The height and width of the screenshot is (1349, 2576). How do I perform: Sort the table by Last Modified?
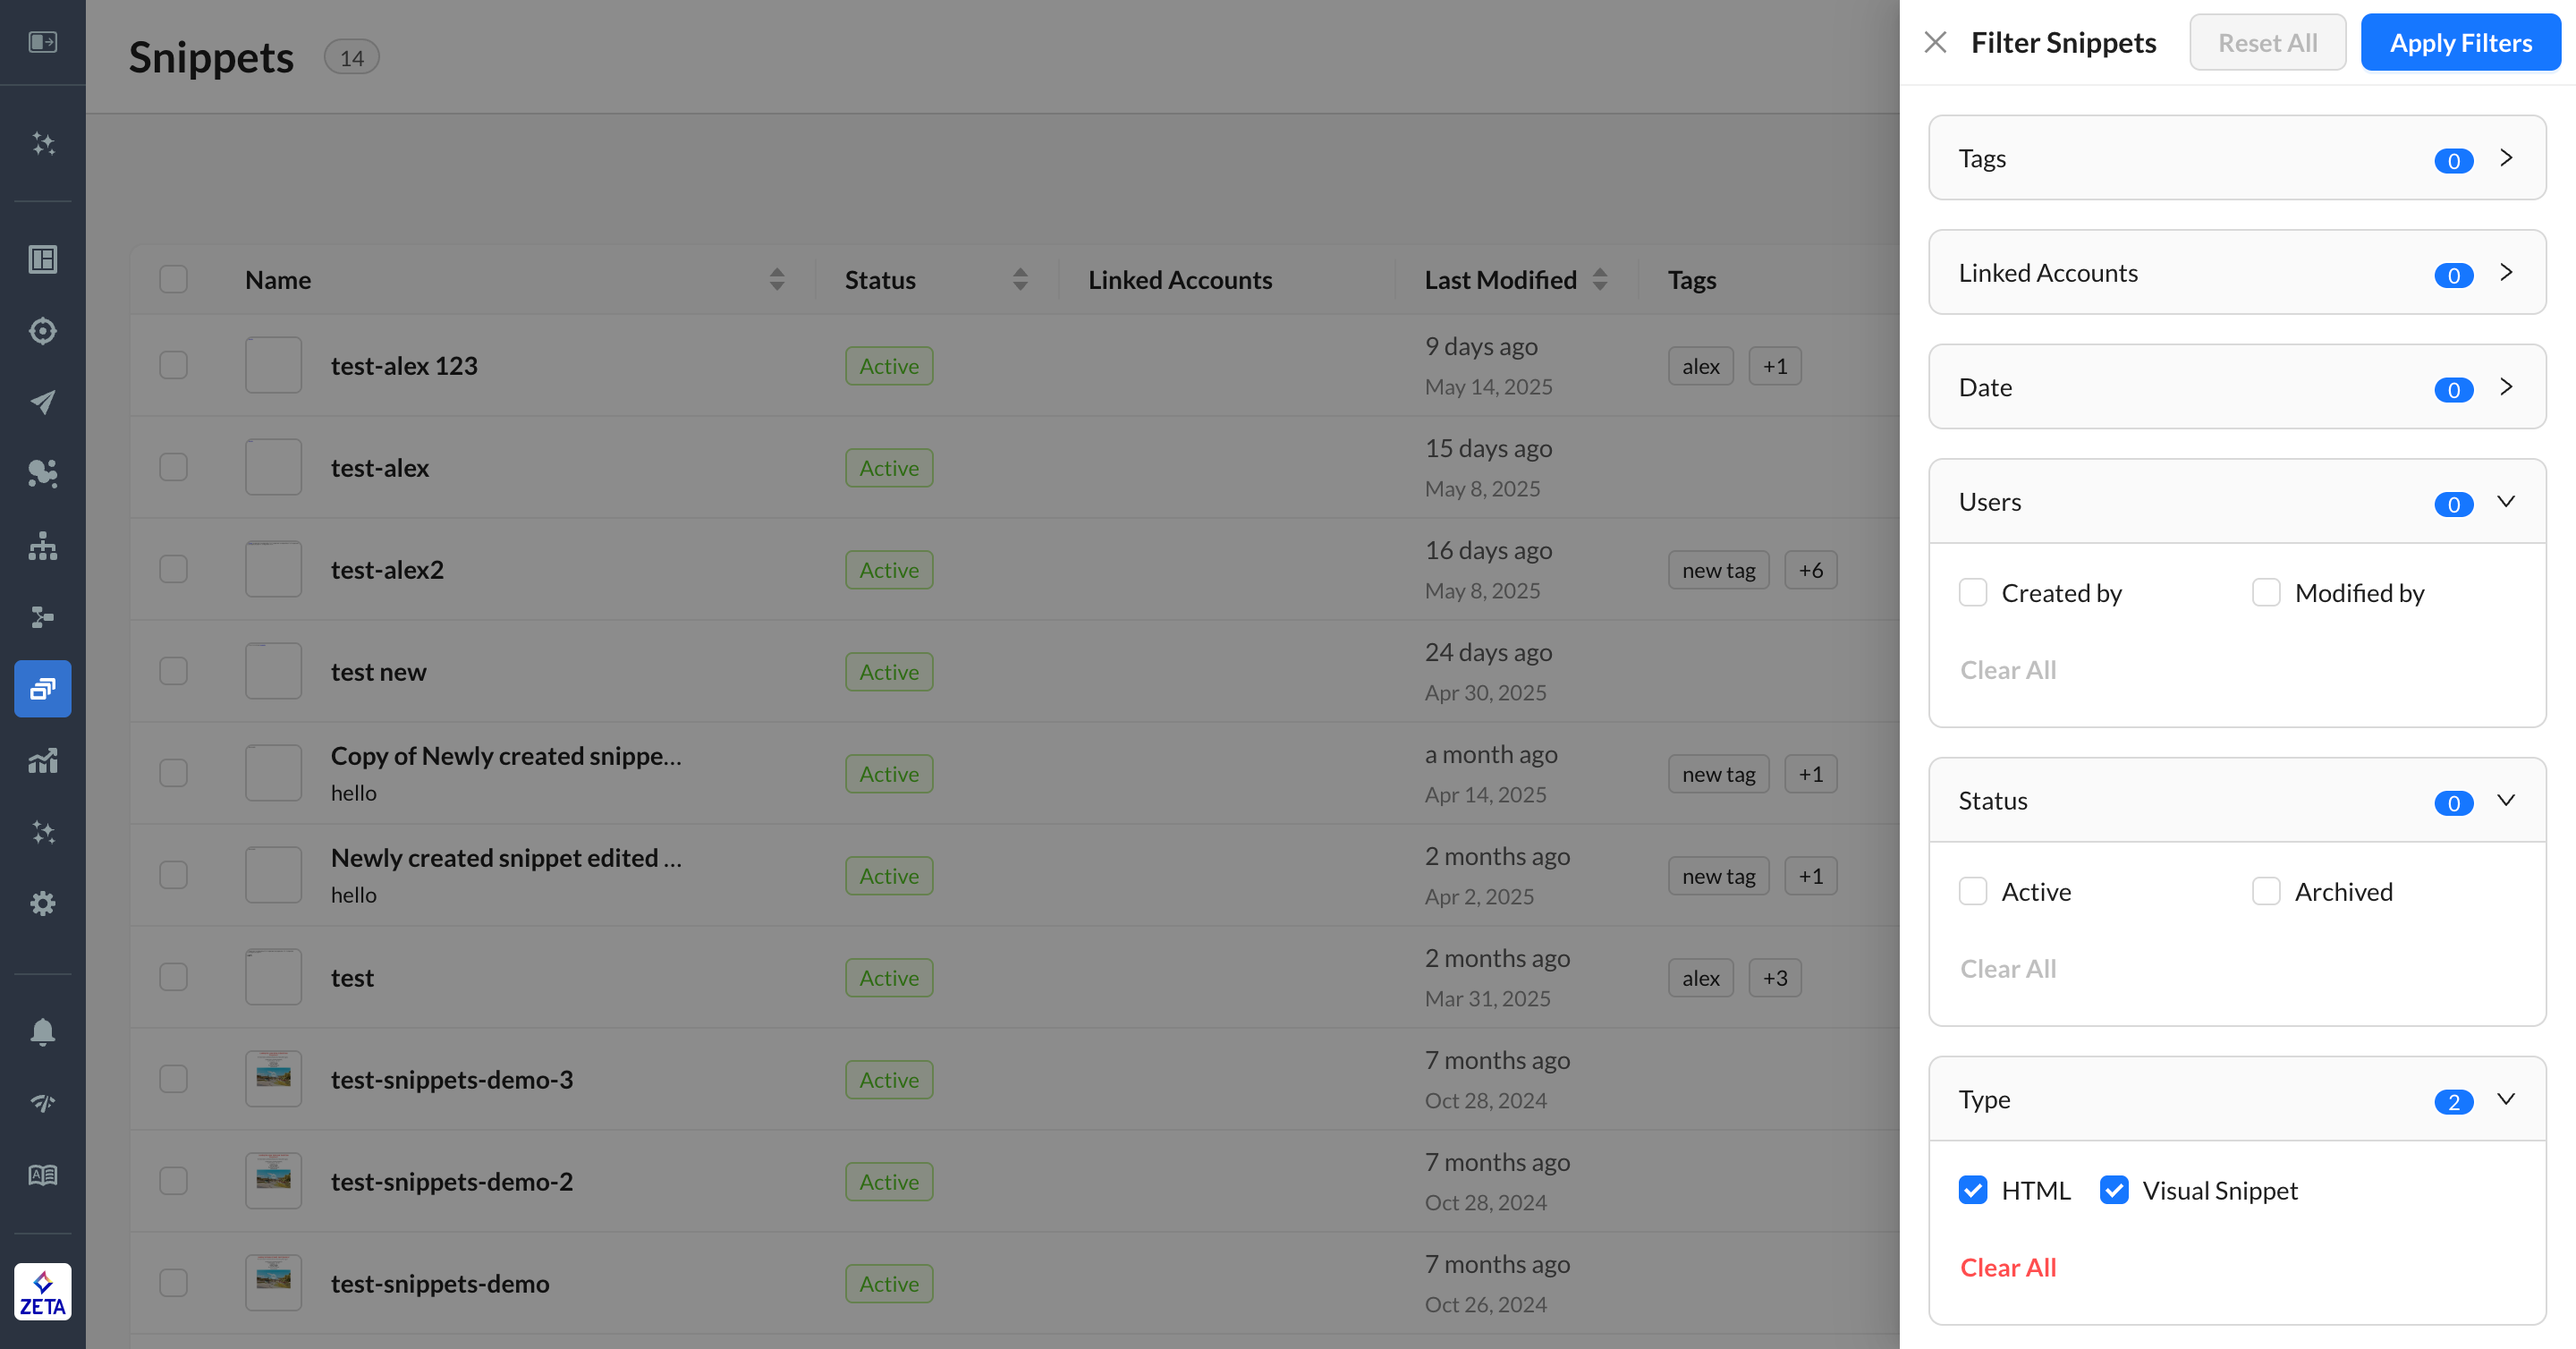(x=1599, y=280)
